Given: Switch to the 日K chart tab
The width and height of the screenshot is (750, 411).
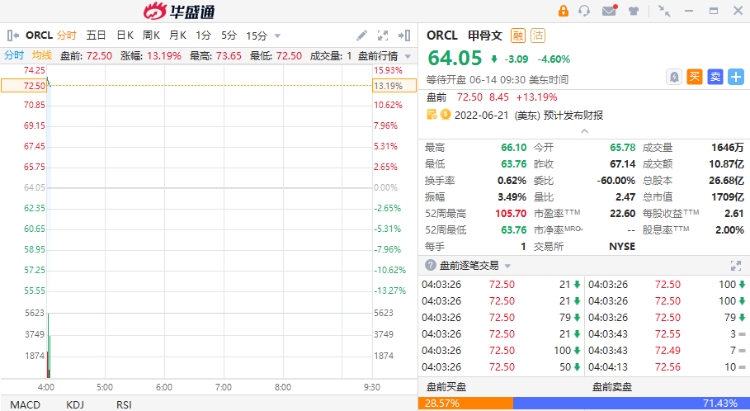Looking at the screenshot, I should click(125, 35).
